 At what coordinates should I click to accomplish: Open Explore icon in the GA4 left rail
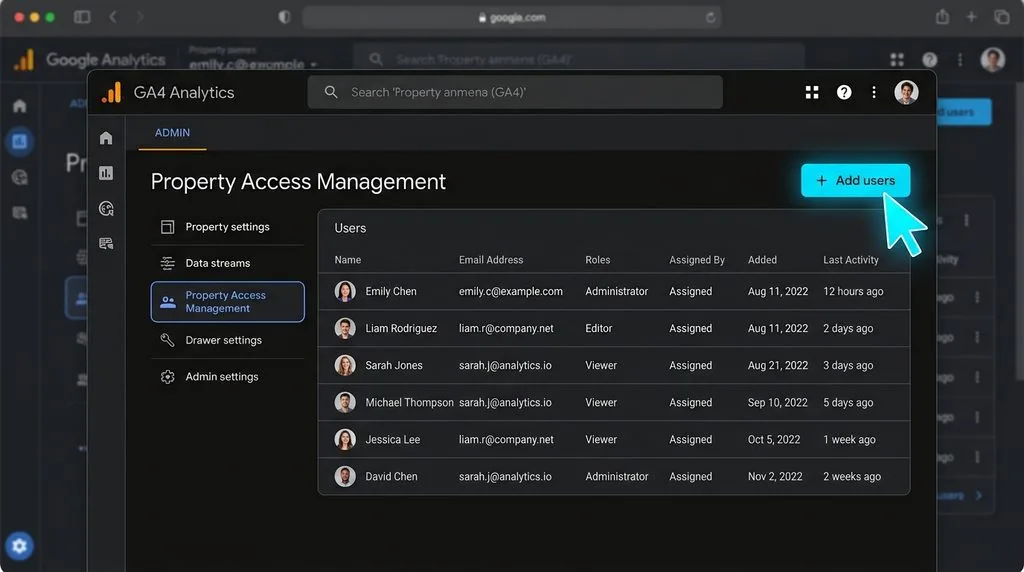[106, 208]
